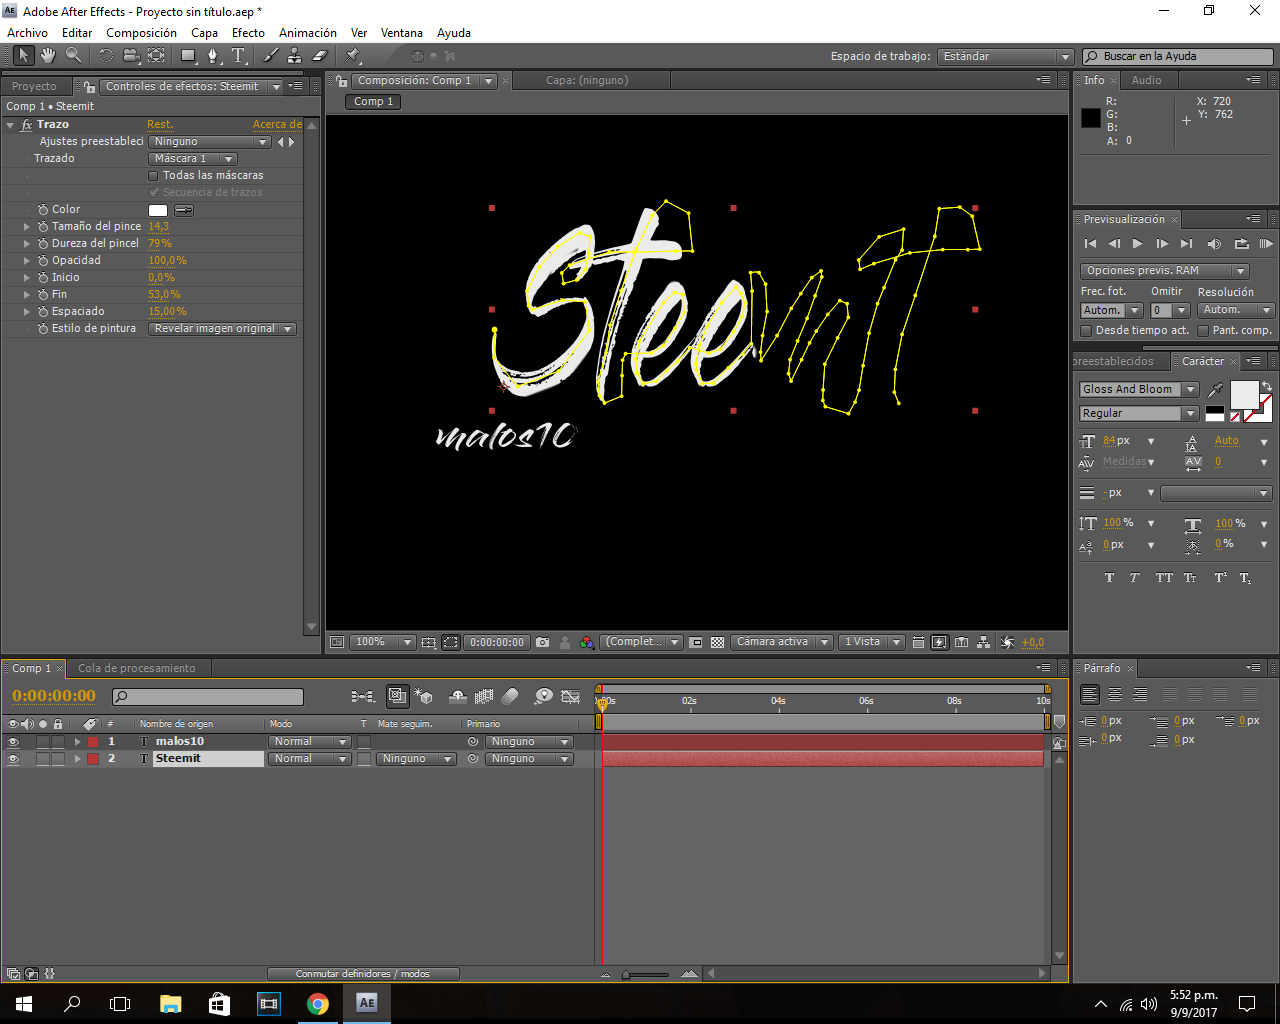Check 'Desde tiempo act.' in preview panel
The width and height of the screenshot is (1280, 1024).
[1086, 331]
